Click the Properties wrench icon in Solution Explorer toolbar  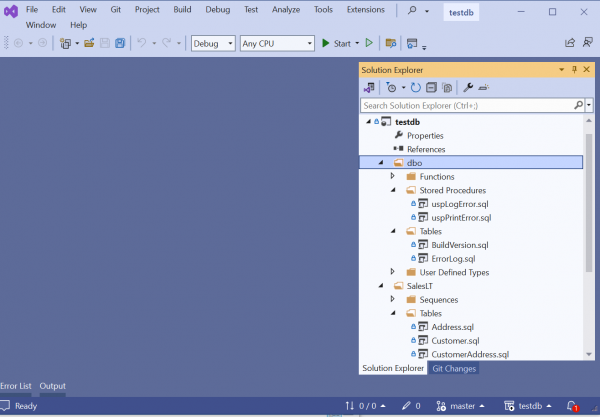coord(468,88)
